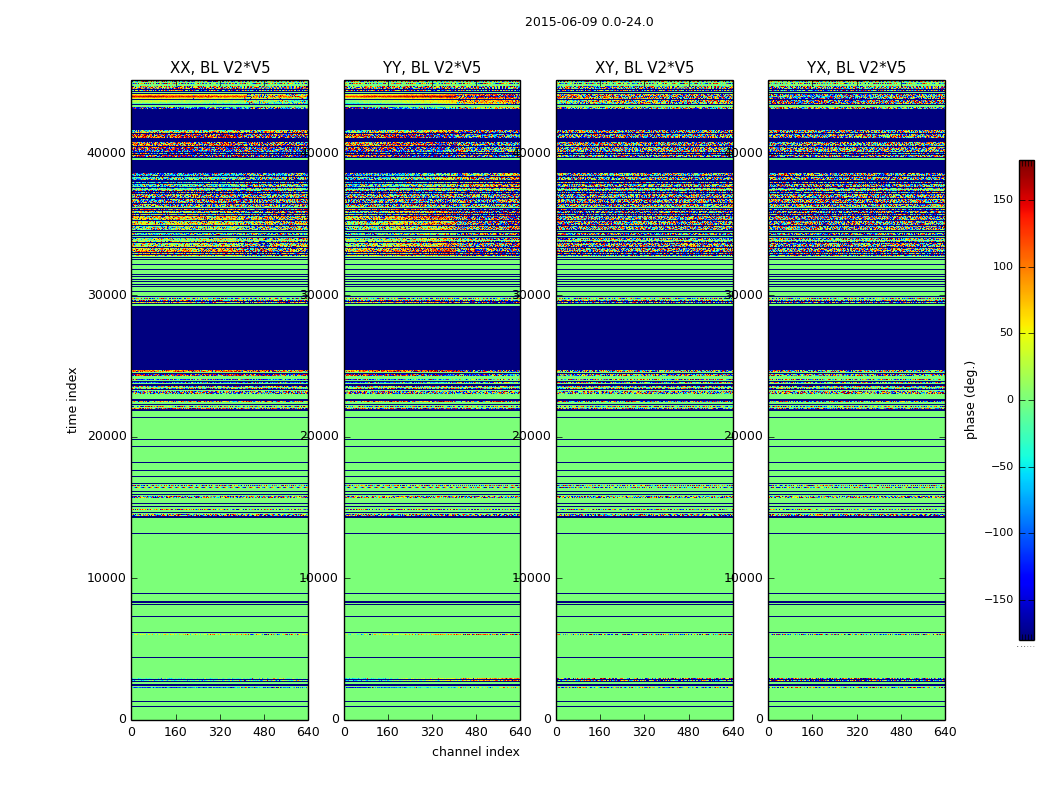Click the channel index x-axis label
The height and width of the screenshot is (800, 1050).
tap(476, 752)
